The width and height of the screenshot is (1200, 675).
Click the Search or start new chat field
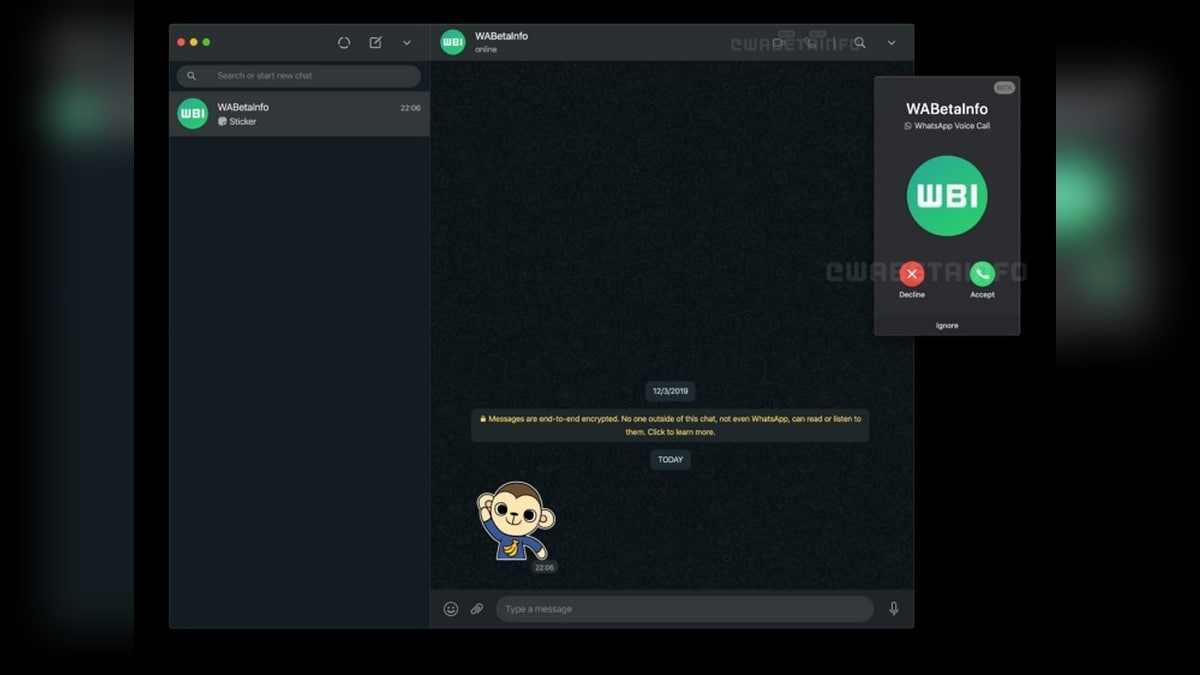tap(300, 76)
